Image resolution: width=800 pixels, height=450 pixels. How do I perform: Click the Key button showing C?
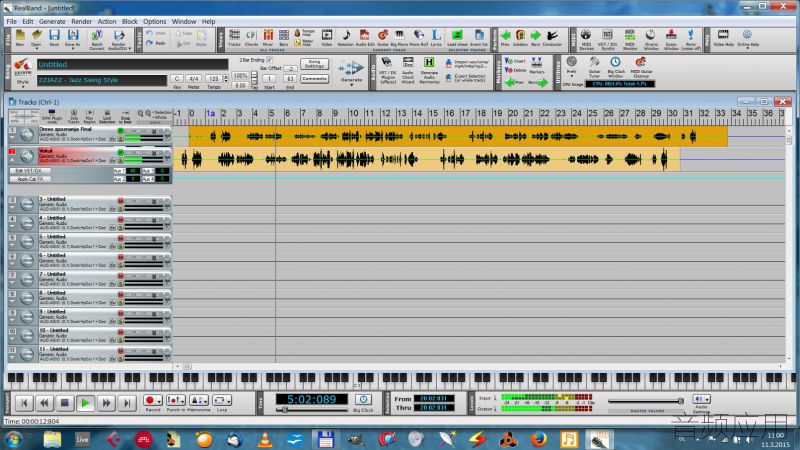177,79
